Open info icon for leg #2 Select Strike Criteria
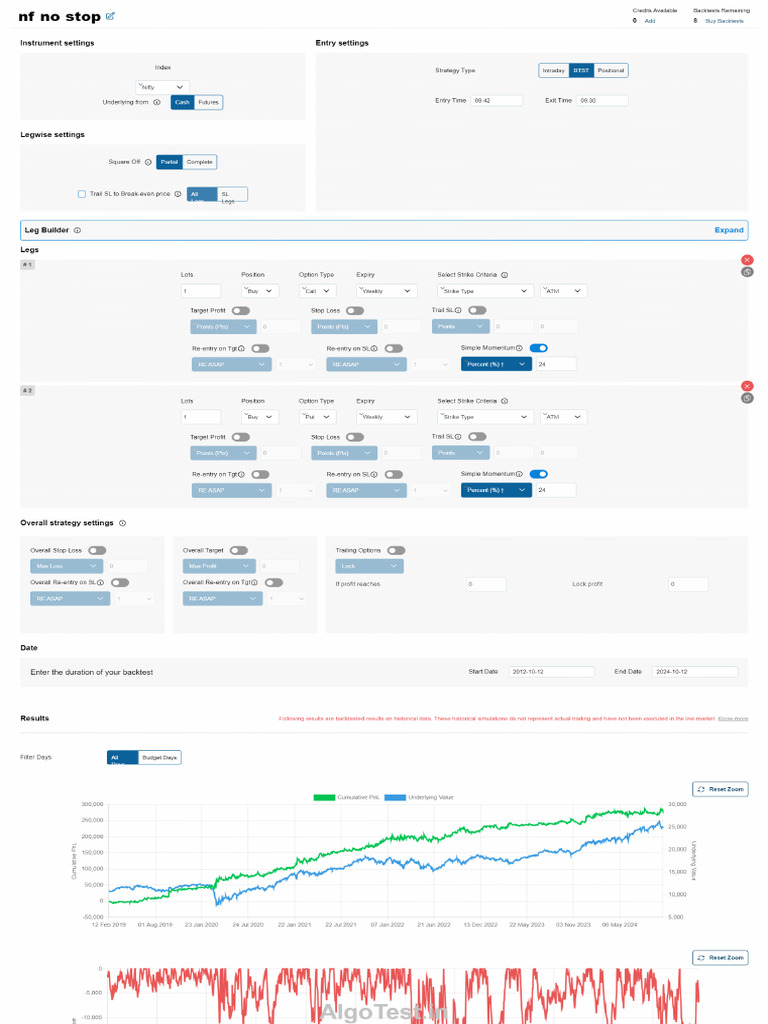Viewport: 768px width, 1024px height. 504,401
